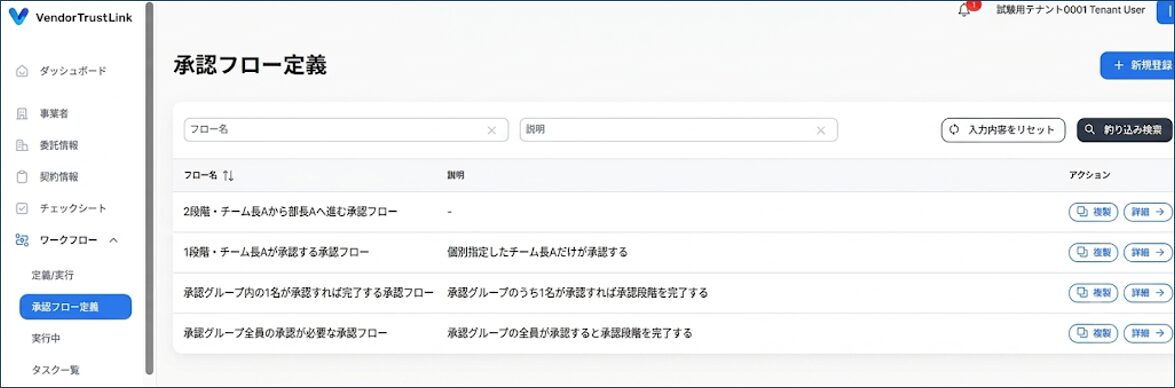Click 1段階・チーム長Aが承認する承認フロー row text

[x=277, y=252]
